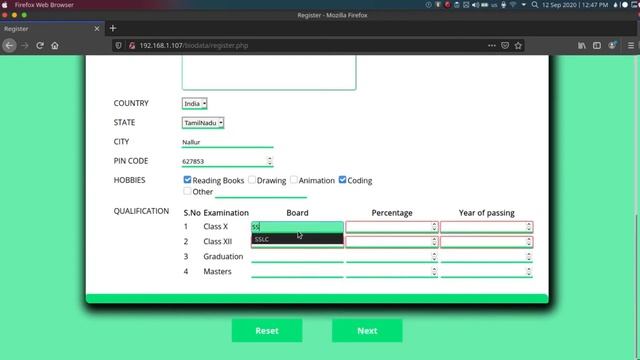Open the Firefox Web Browser menu
Screen dimensions: 640x360
click(44, 5)
